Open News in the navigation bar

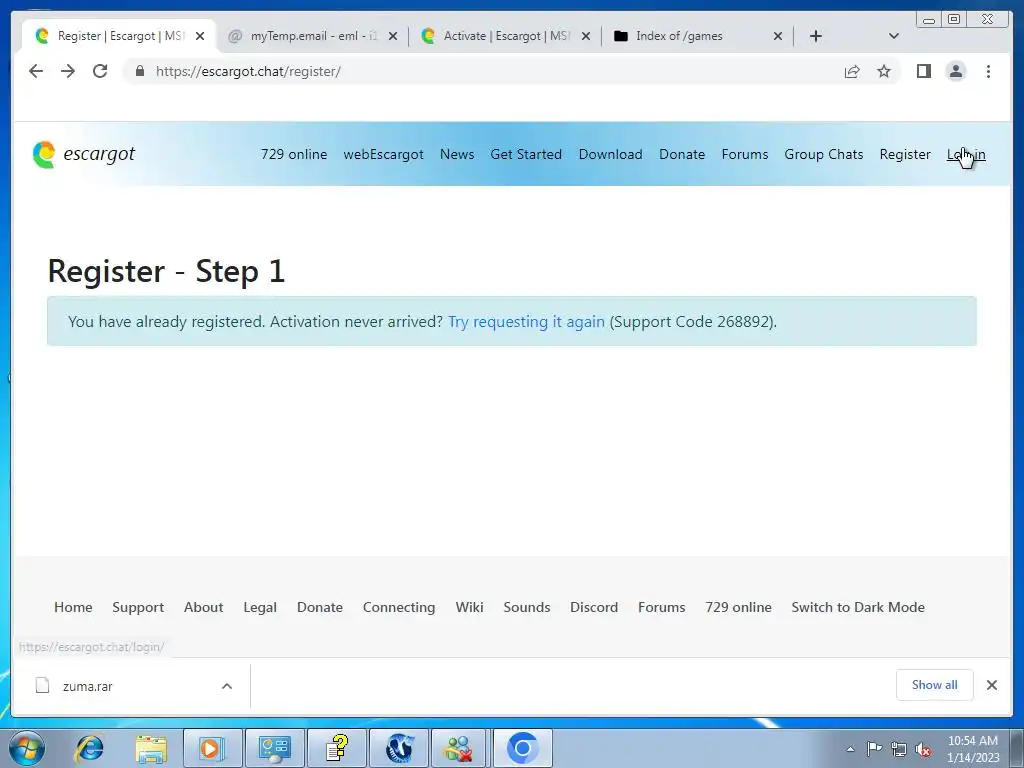coord(457,154)
